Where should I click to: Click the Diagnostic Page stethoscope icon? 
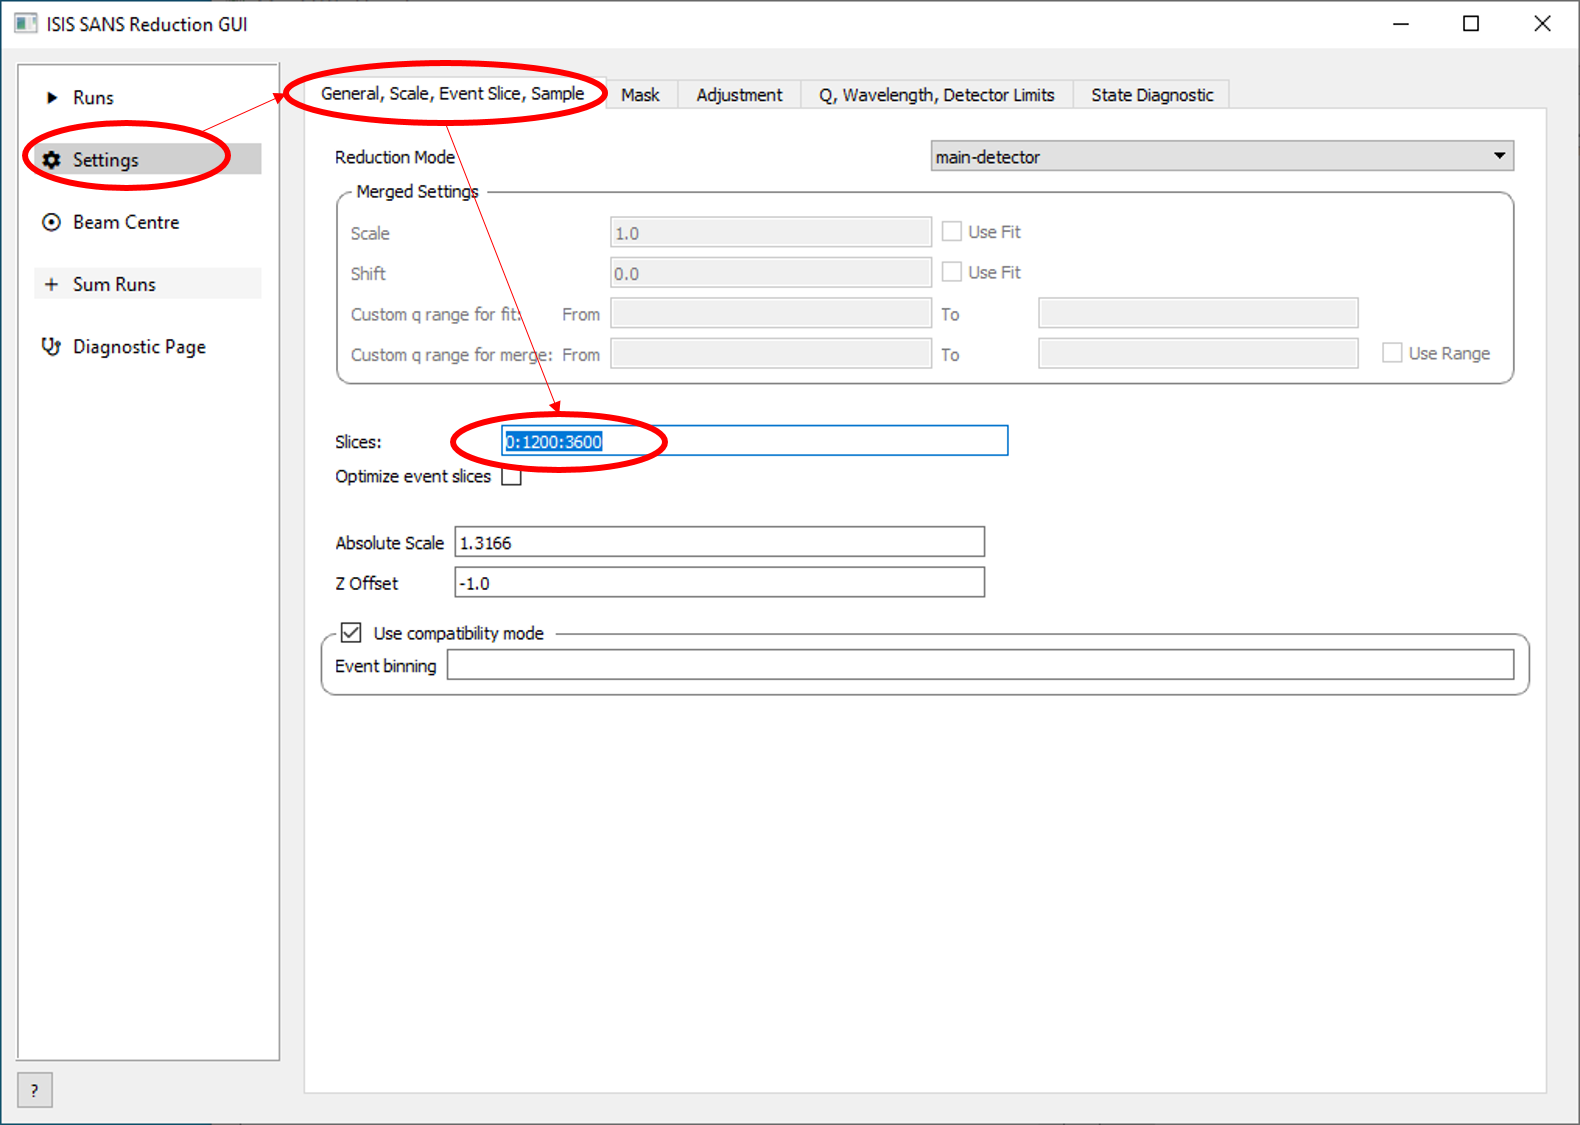click(51, 347)
